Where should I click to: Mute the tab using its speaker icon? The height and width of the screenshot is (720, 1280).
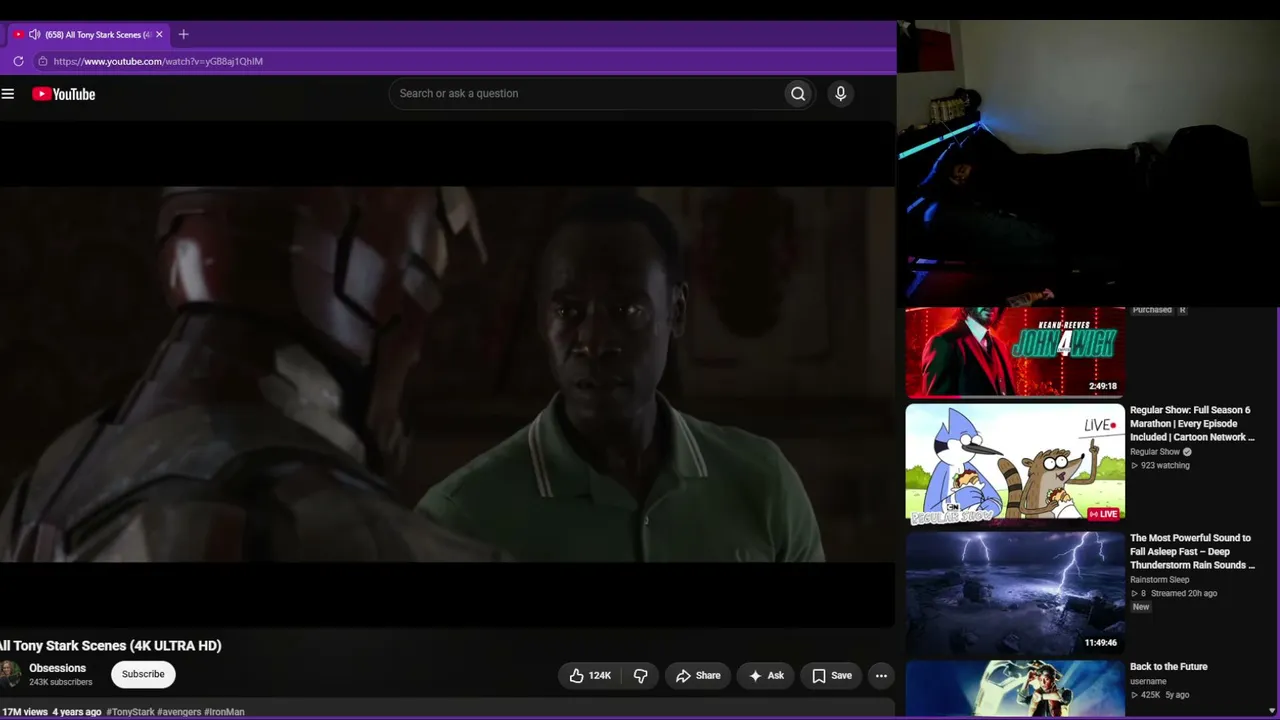35,34
